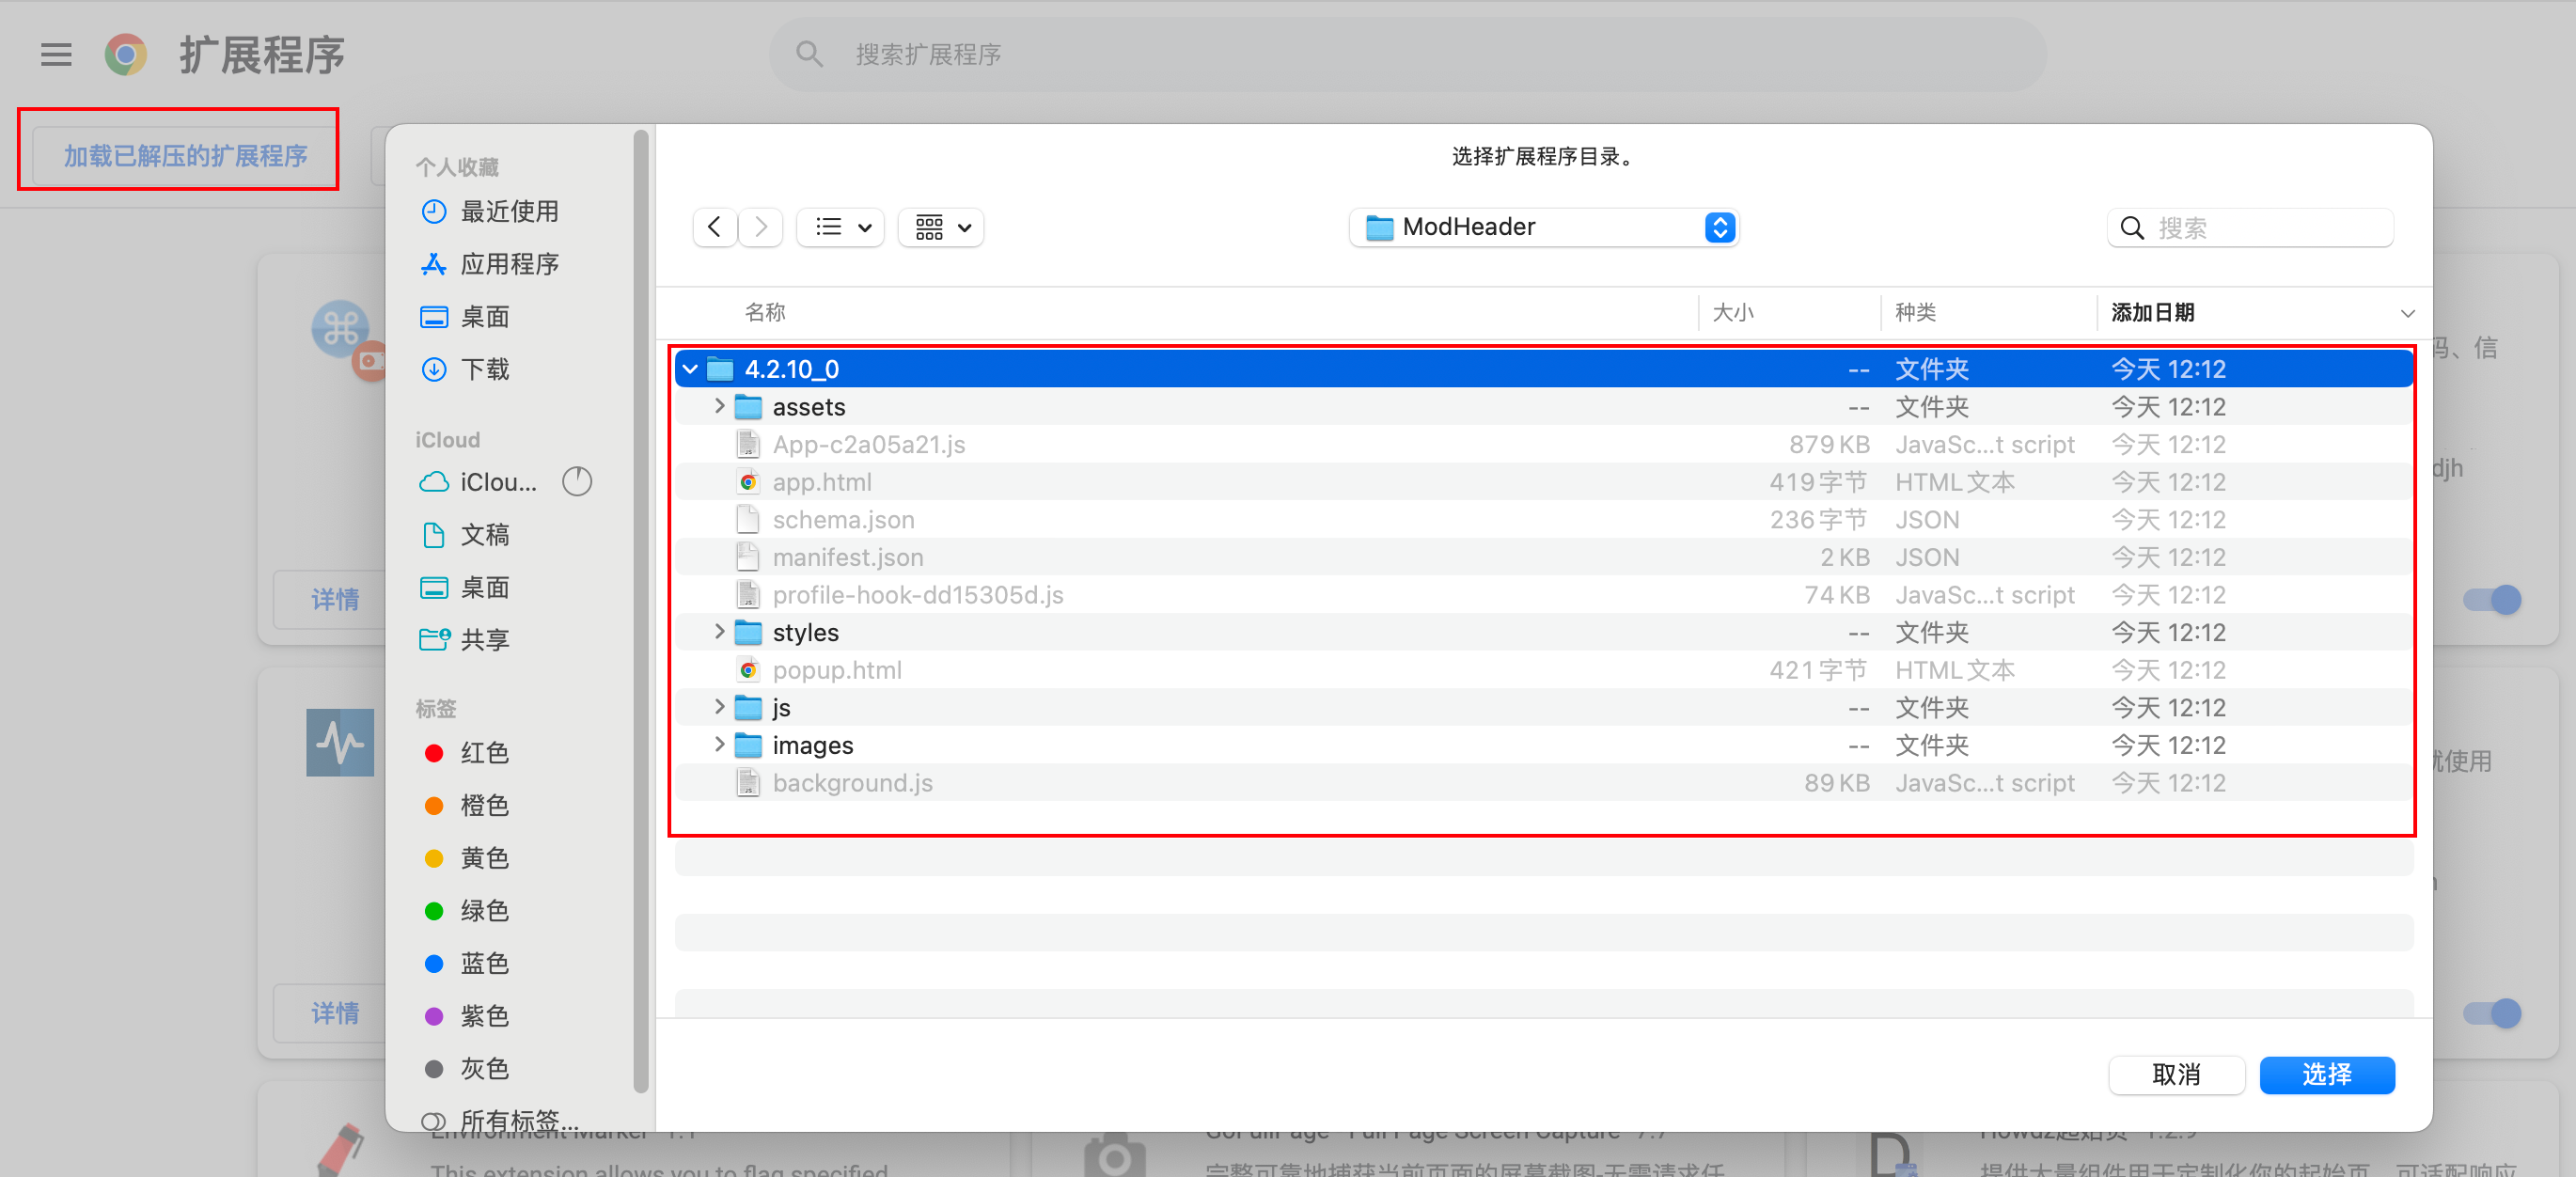The image size is (2576, 1177).
Task: Click the js folder icon
Action: tap(748, 708)
